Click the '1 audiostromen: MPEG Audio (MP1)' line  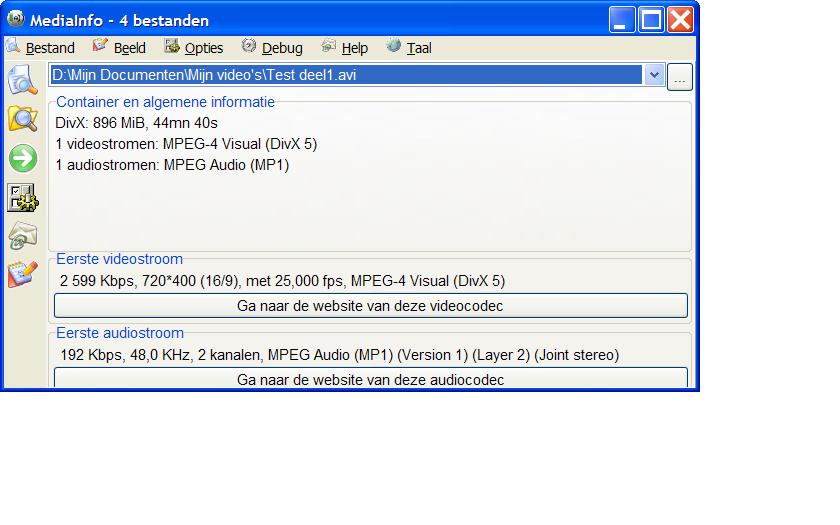[x=172, y=165]
